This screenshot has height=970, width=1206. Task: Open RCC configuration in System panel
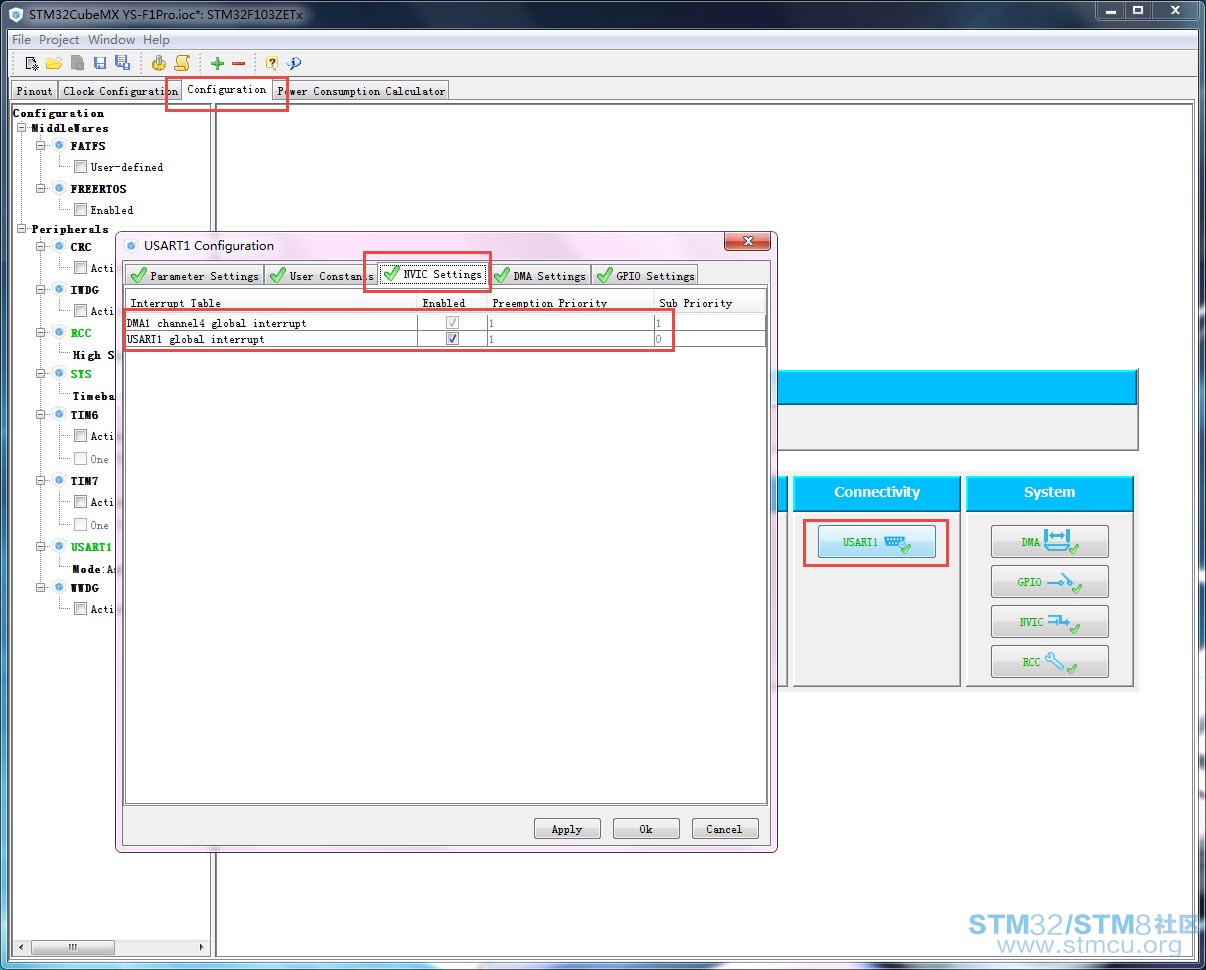click(1049, 661)
